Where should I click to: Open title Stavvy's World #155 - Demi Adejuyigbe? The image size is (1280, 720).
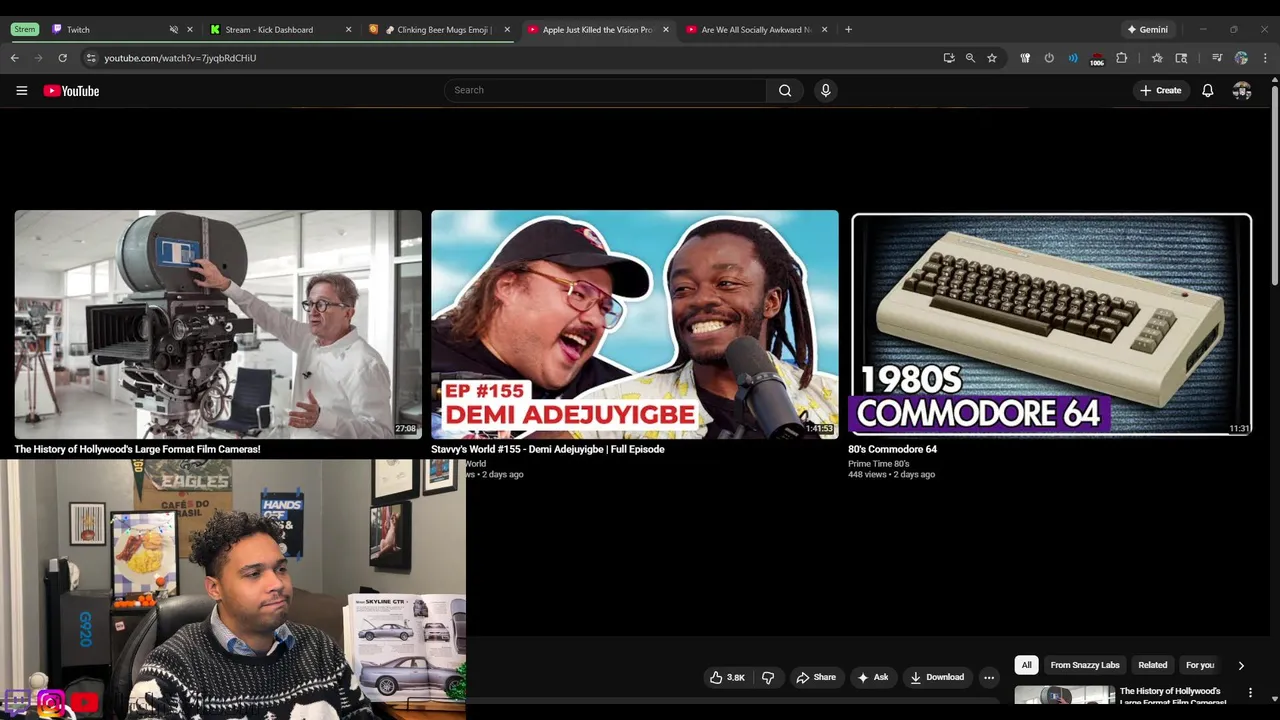pyautogui.click(x=547, y=449)
